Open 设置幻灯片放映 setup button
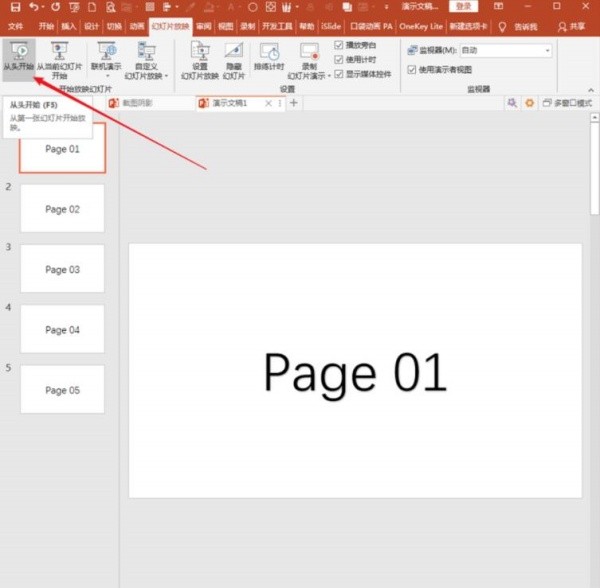600x588 pixels. (x=199, y=60)
